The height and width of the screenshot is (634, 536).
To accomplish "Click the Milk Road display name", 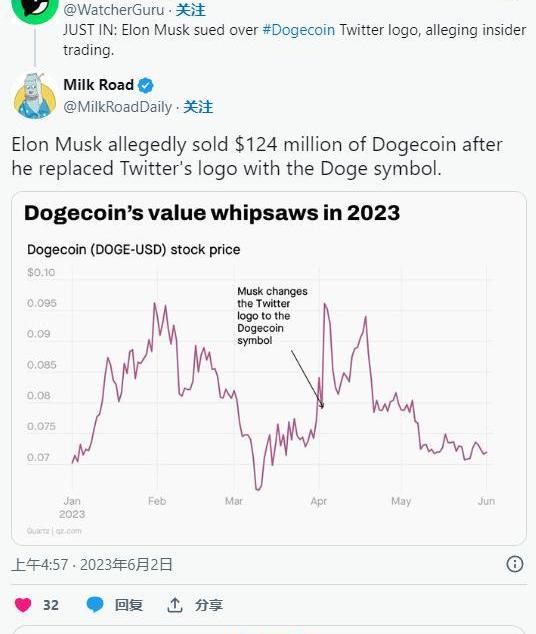I will click(99, 85).
